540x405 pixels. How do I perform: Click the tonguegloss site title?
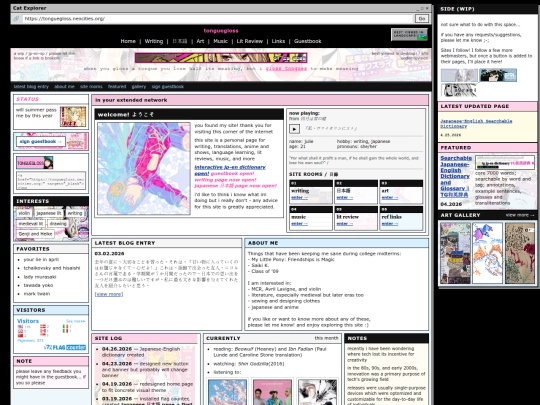coord(221,31)
